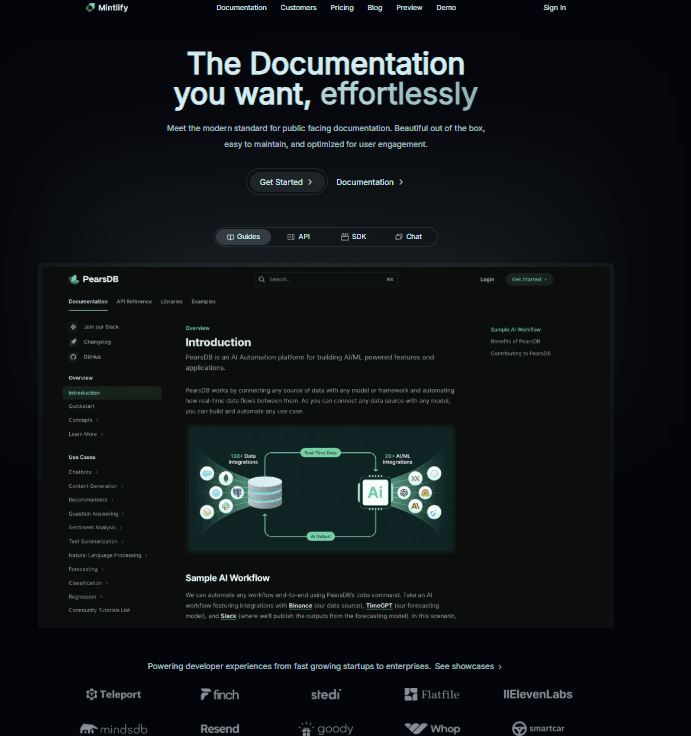Click the Whop logo

(x=432, y=729)
